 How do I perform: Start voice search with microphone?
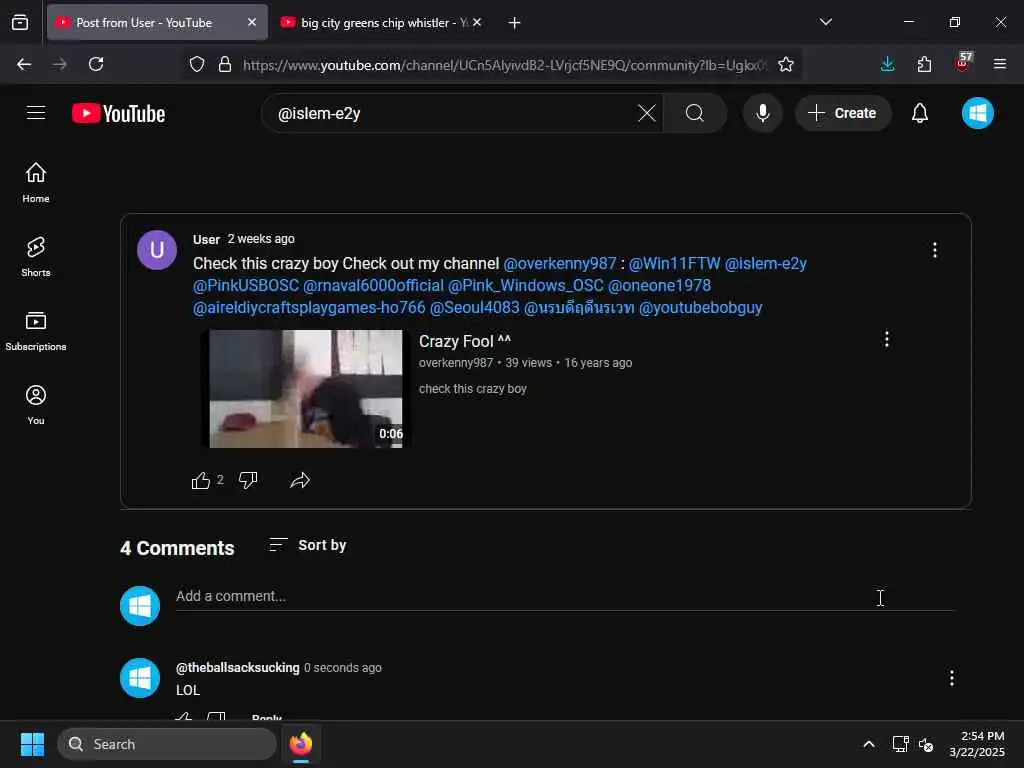(762, 113)
